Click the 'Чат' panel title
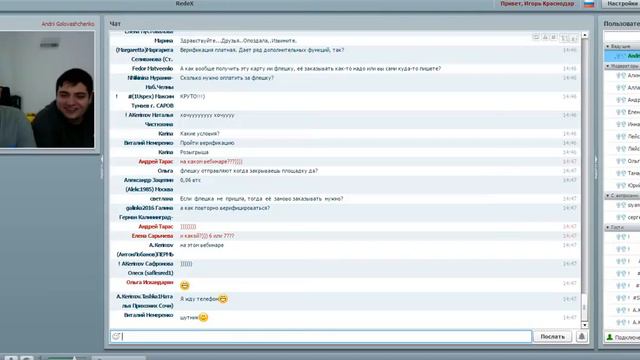The image size is (640, 360). coord(115,24)
